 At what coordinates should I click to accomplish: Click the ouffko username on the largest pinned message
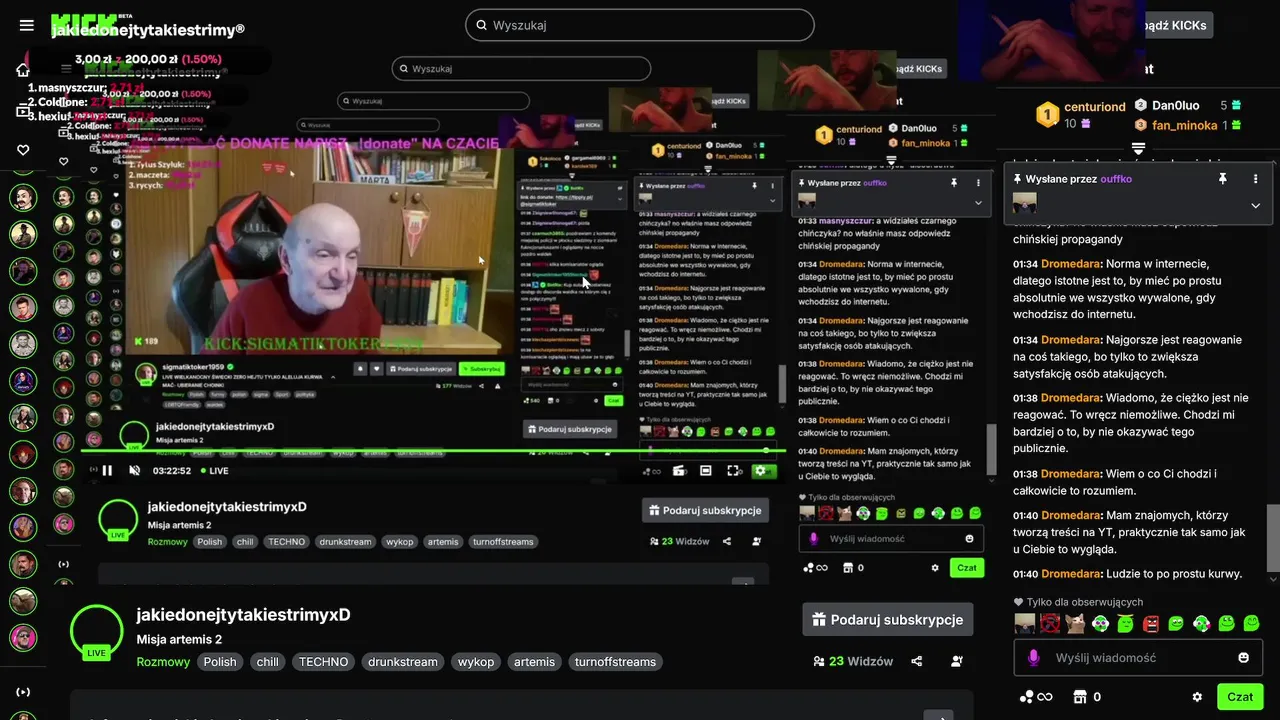[x=1116, y=178]
